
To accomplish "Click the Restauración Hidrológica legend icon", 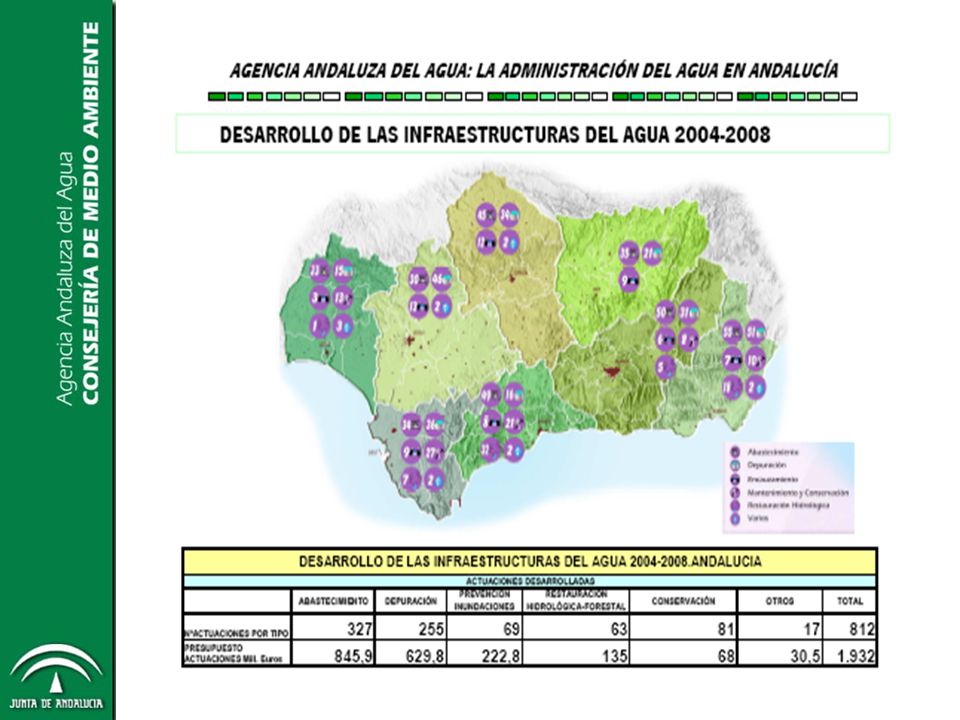I will pyautogui.click(x=735, y=506).
